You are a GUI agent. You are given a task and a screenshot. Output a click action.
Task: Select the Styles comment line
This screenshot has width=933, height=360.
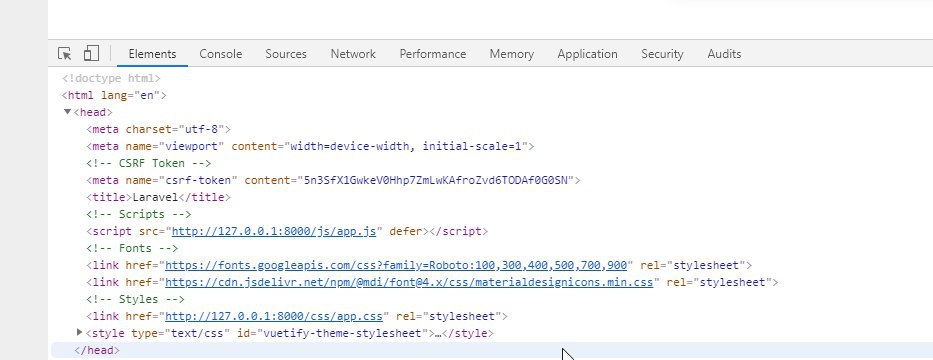click(135, 299)
